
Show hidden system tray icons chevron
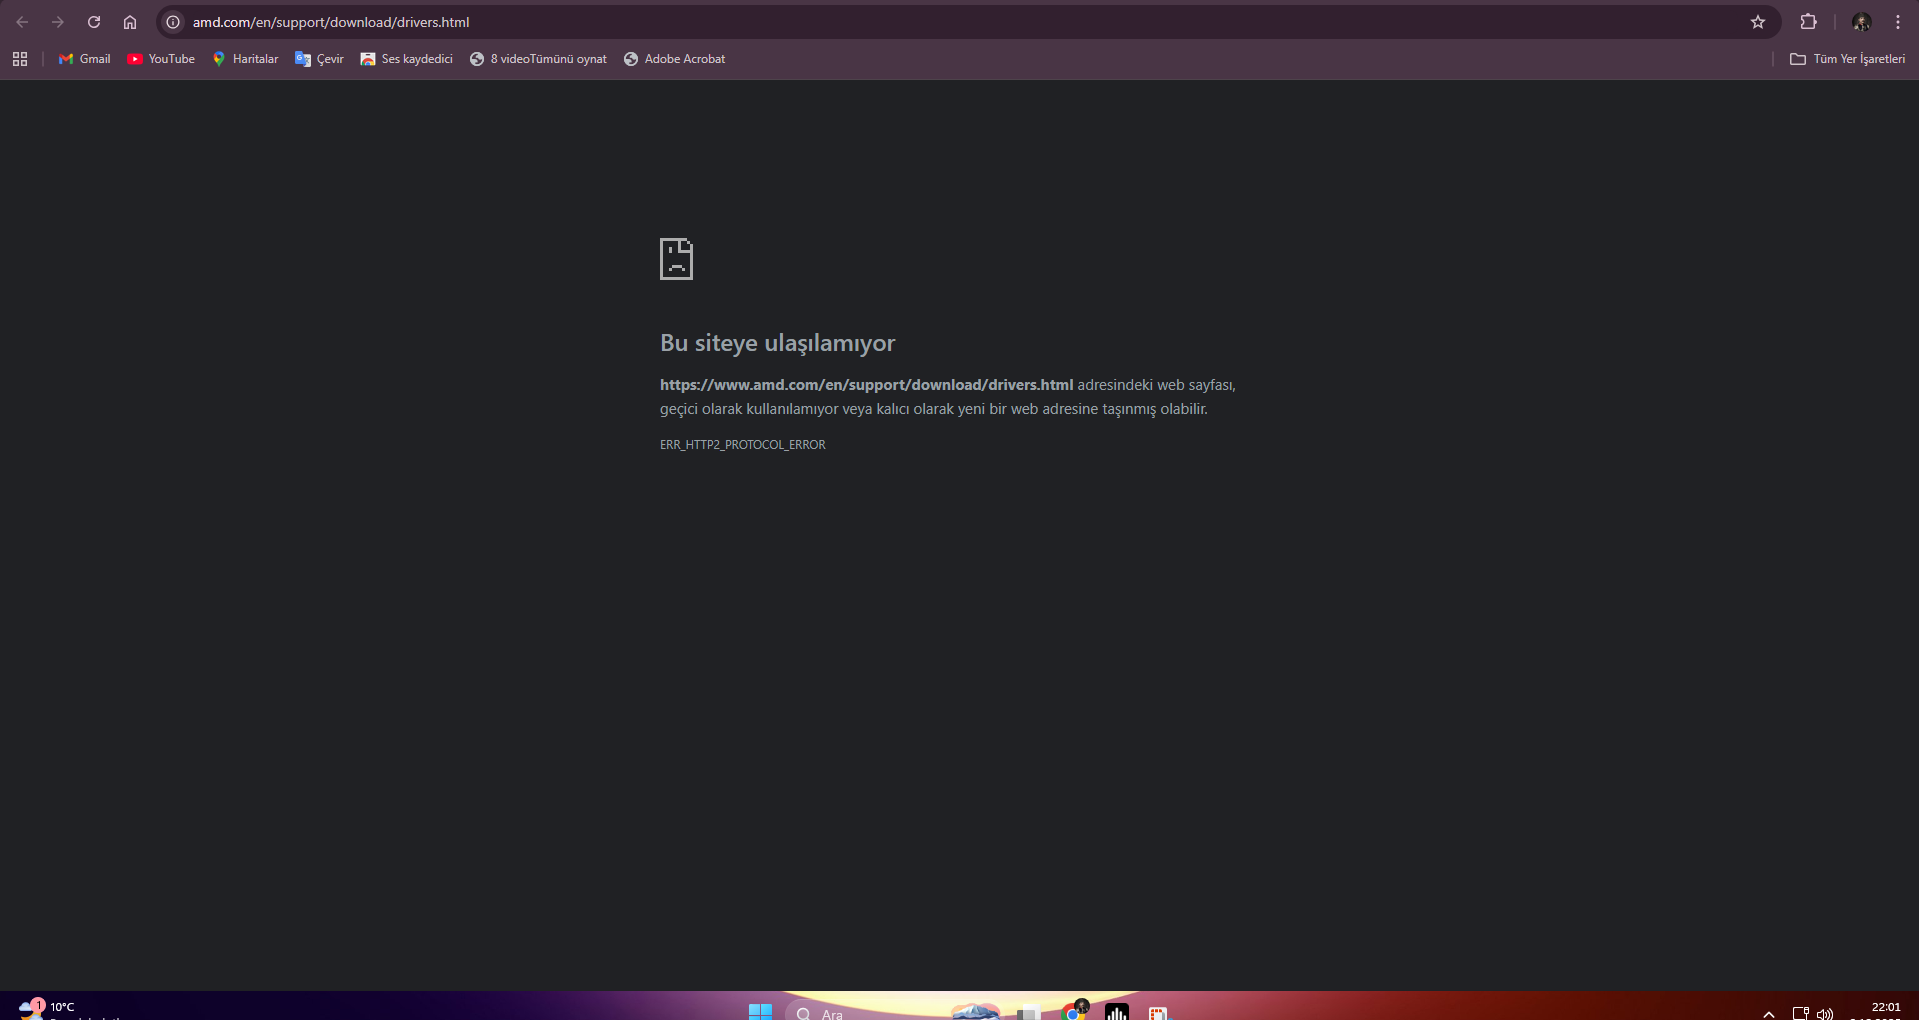pos(1768,1013)
